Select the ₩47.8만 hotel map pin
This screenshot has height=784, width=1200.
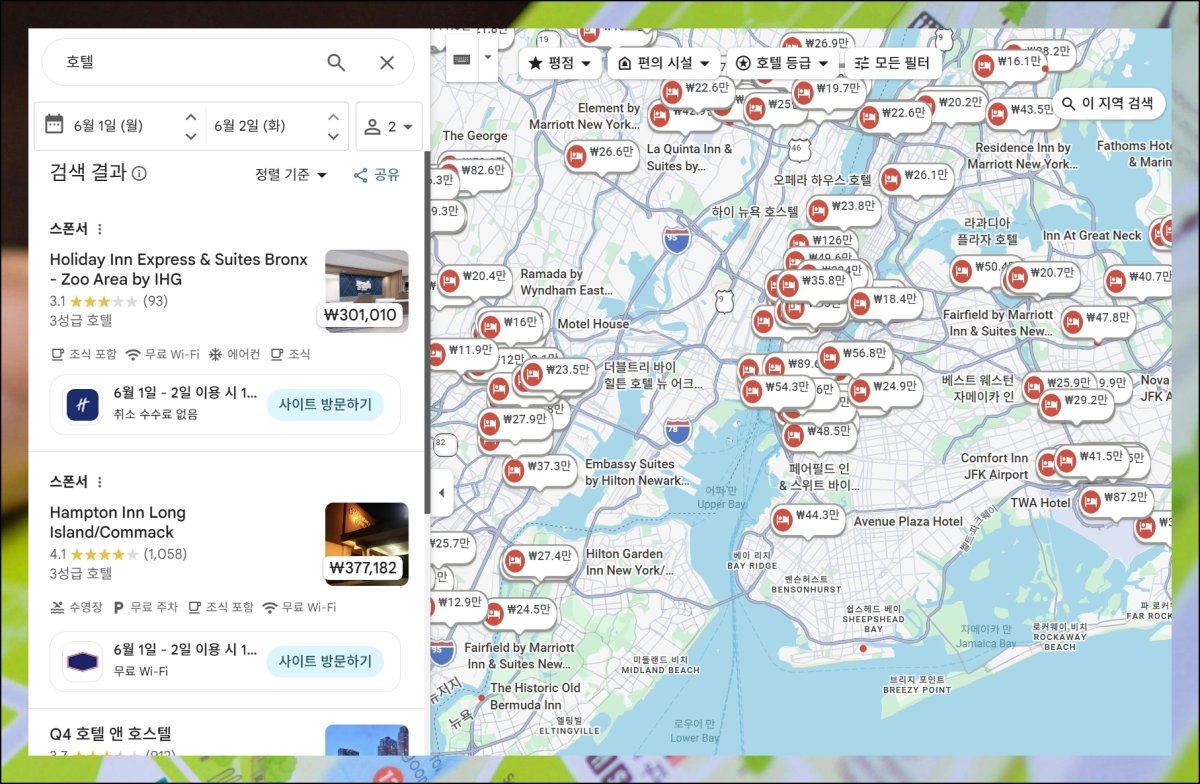pyautogui.click(x=1097, y=319)
